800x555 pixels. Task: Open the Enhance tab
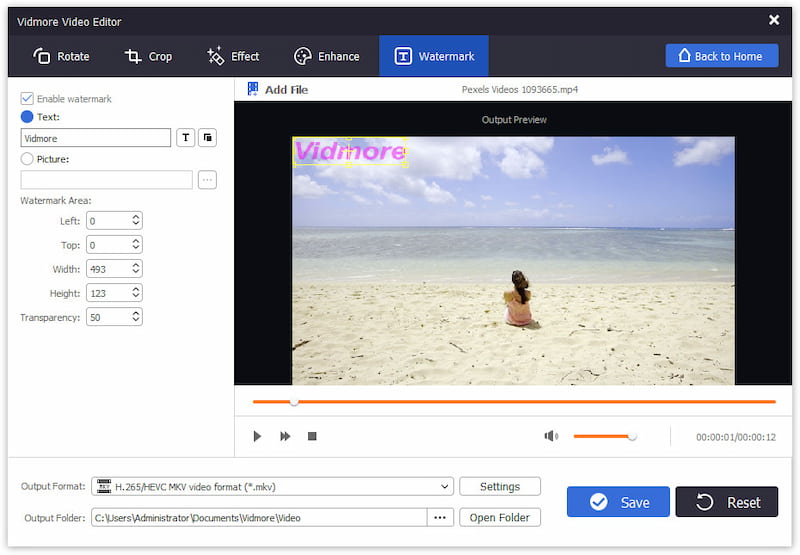pos(326,56)
